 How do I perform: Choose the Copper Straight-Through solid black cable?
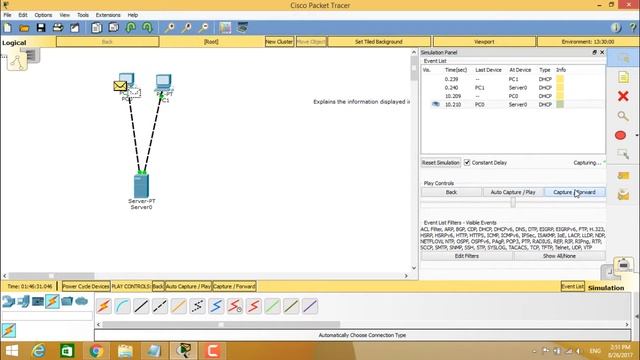(x=141, y=306)
